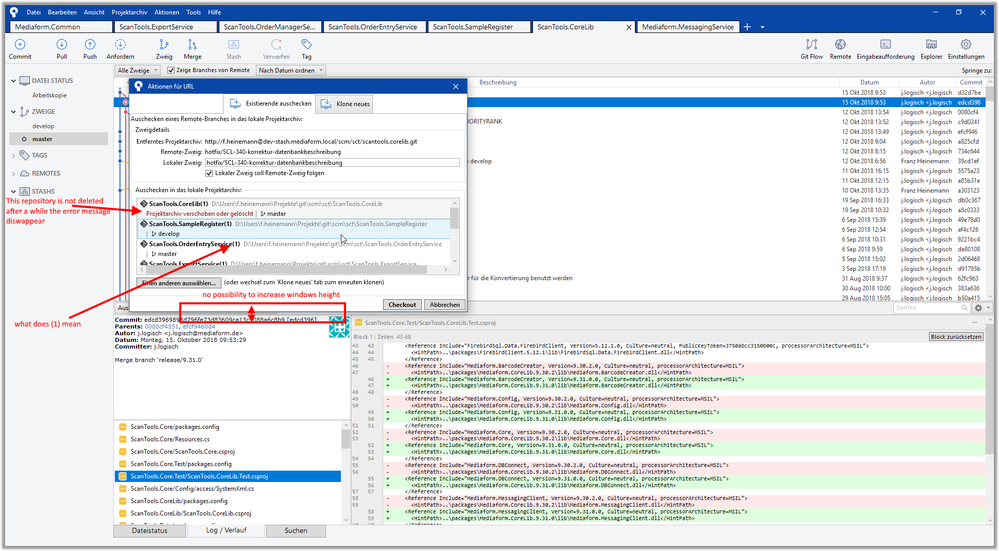This screenshot has width=999, height=551.
Task: Expand the TAGS section
Action: (13, 155)
